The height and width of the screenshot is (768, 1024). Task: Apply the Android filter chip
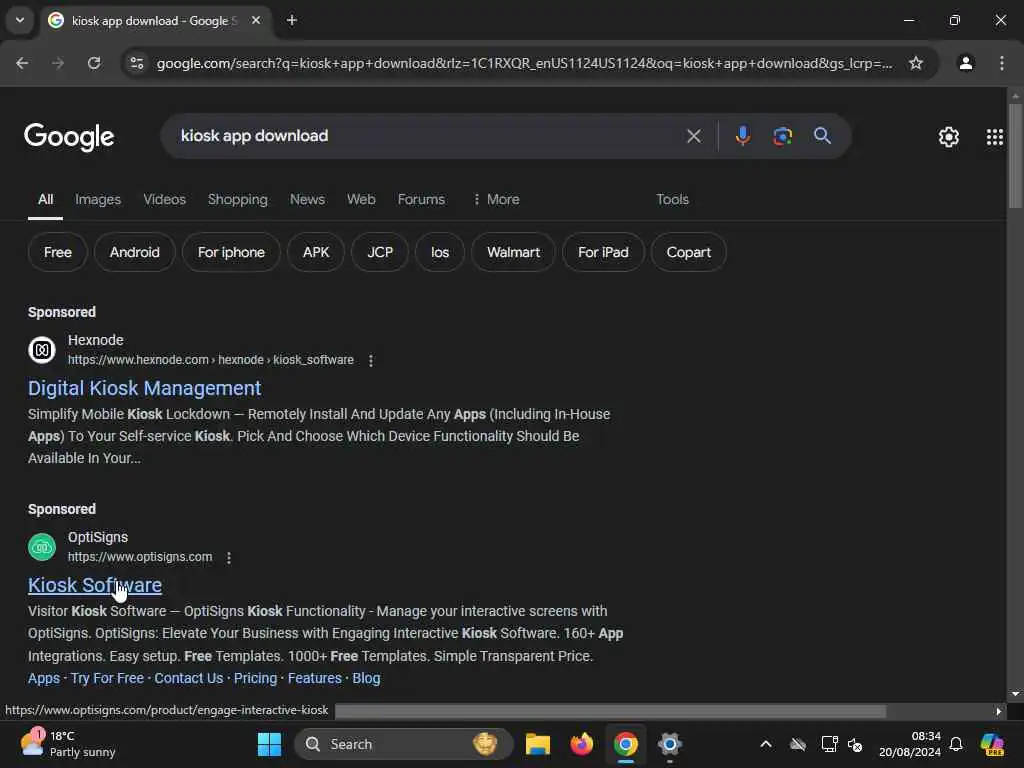[135, 252]
